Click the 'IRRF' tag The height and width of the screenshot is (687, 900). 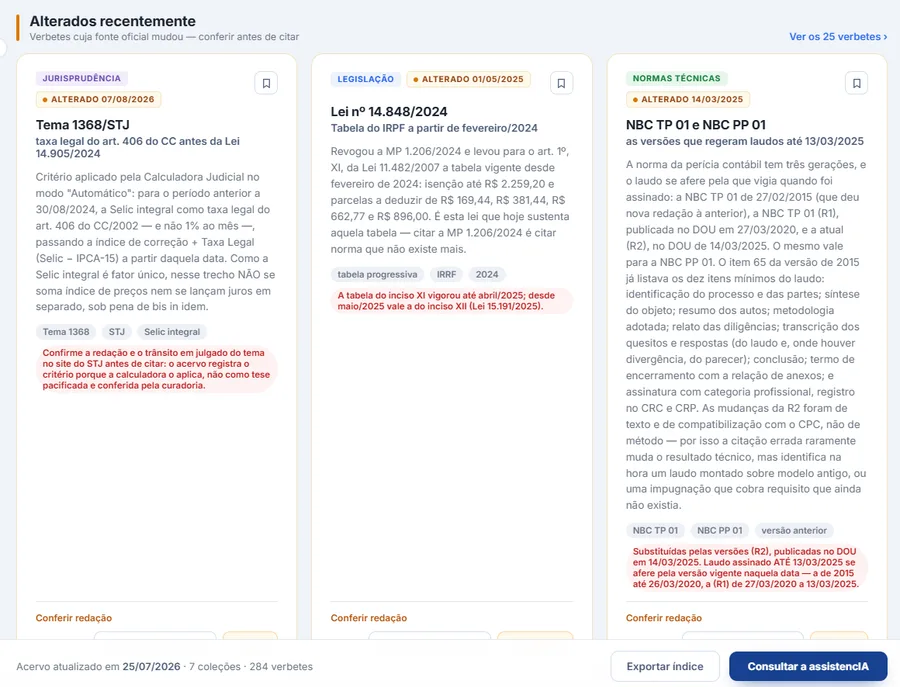pyautogui.click(x=446, y=274)
